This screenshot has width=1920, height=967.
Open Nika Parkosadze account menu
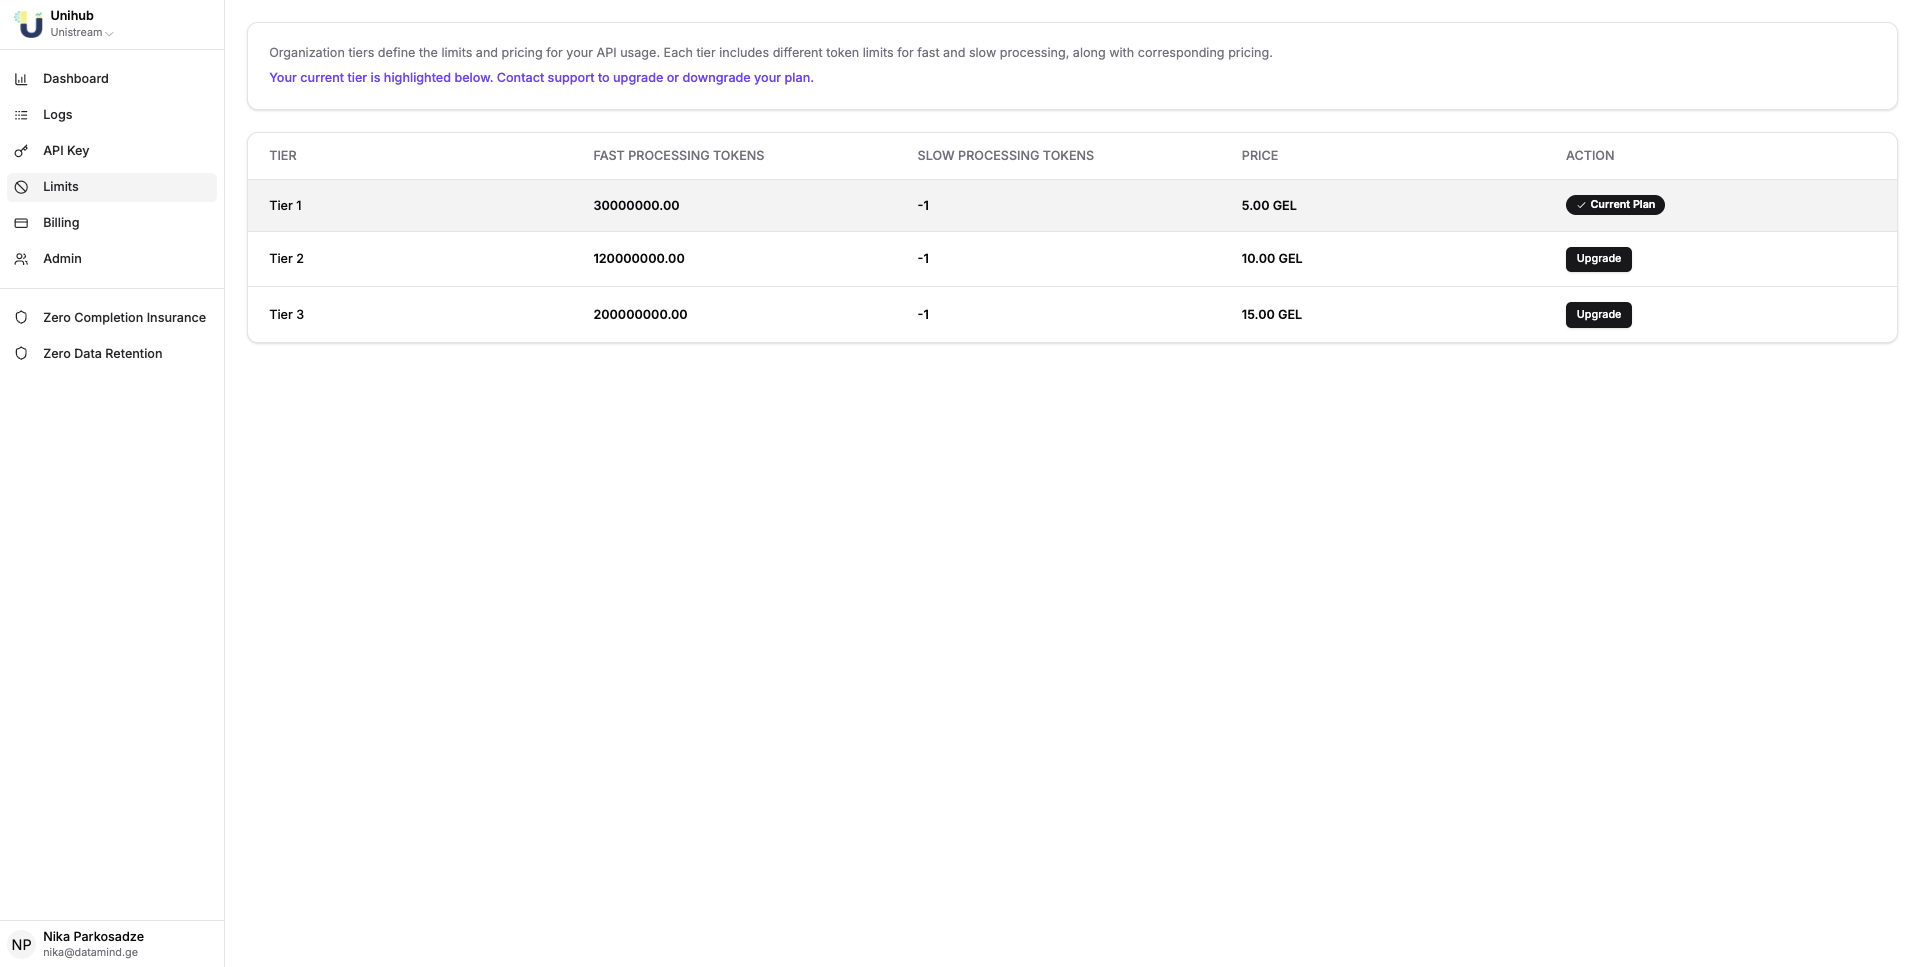pyautogui.click(x=93, y=937)
